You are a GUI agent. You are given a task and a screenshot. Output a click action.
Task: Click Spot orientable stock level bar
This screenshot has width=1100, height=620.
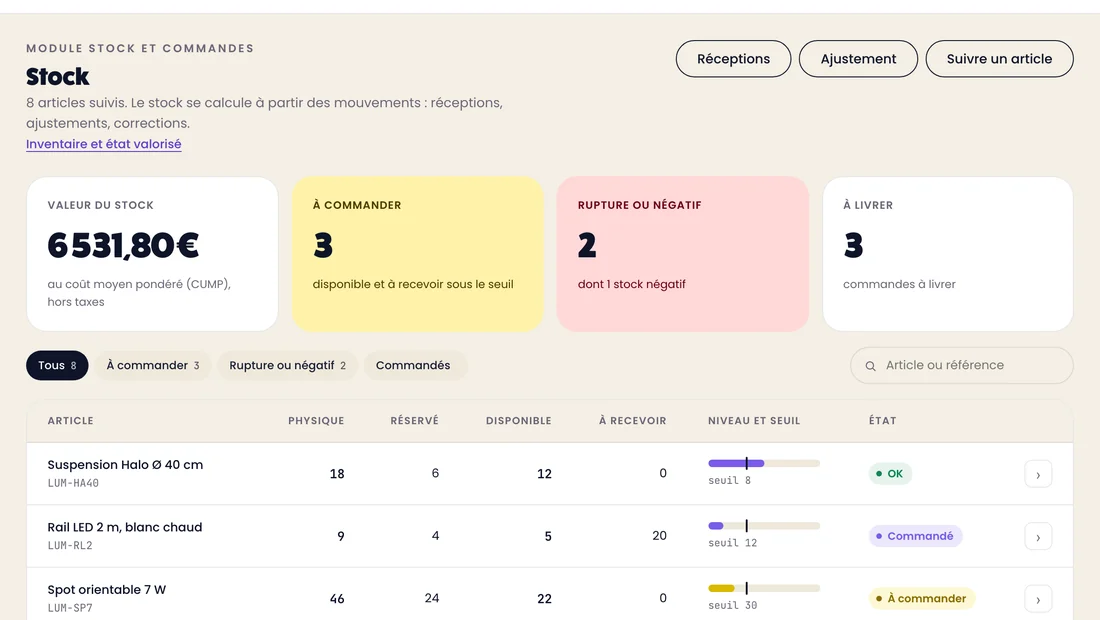click(x=764, y=588)
